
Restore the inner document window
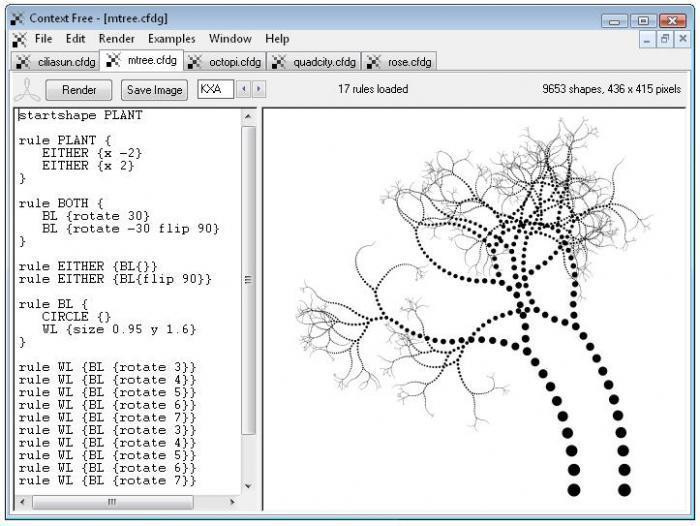[665, 40]
